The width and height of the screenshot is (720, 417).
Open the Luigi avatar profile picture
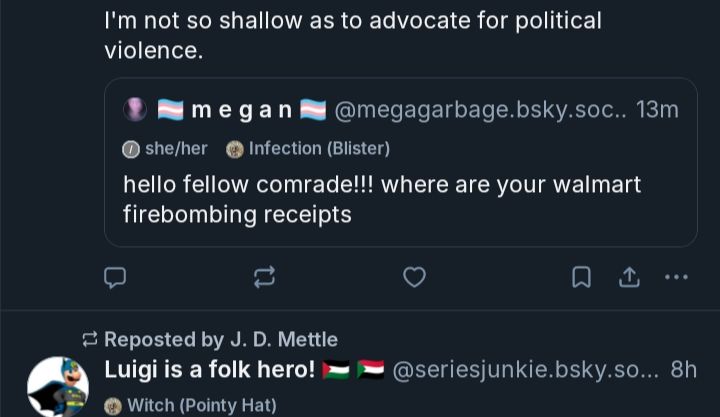[57, 387]
